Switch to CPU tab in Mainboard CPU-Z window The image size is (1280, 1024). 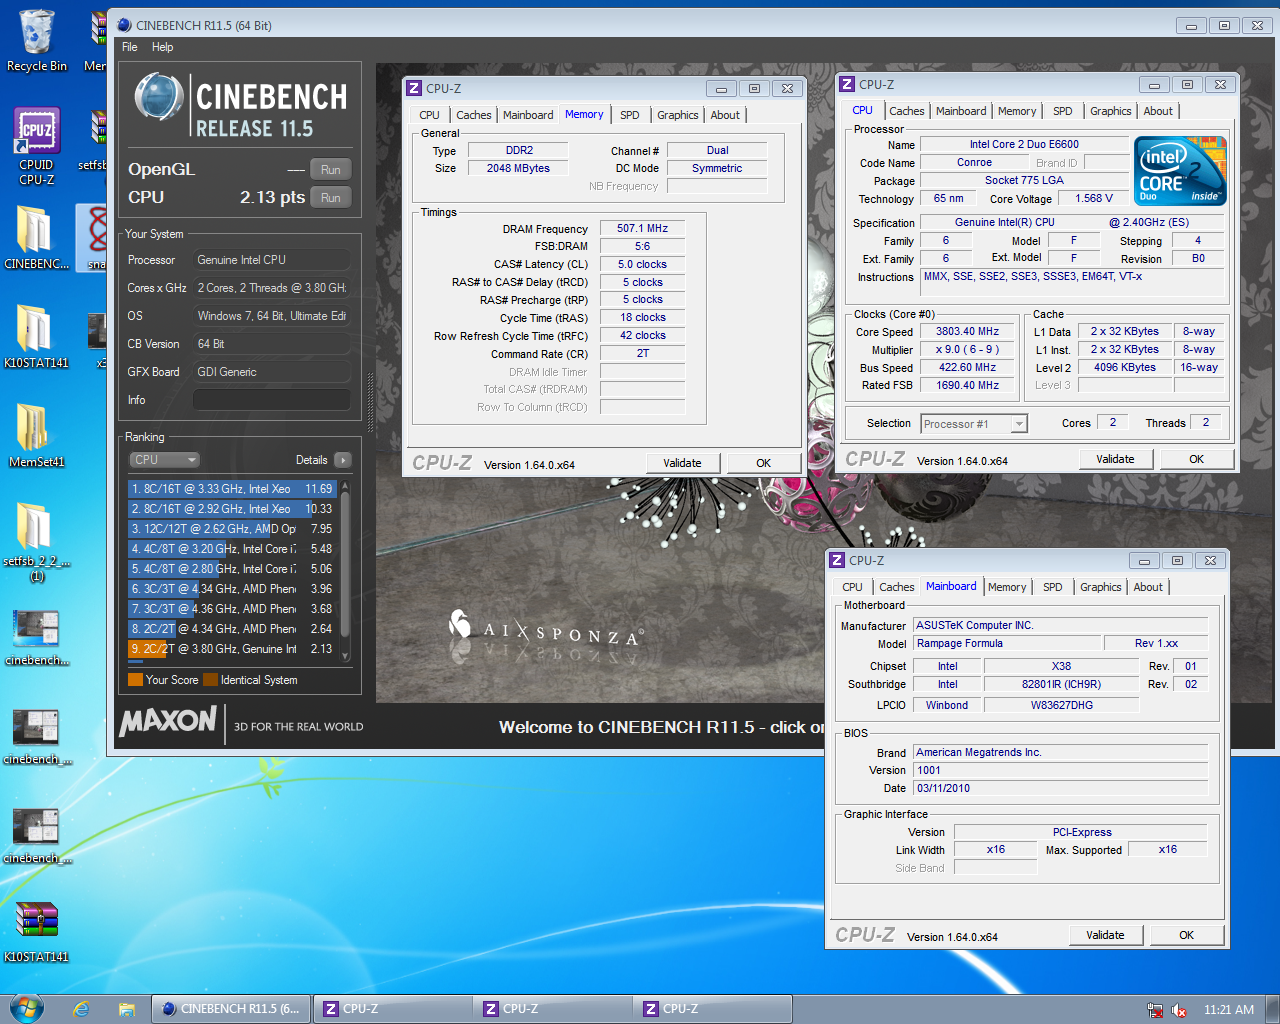(852, 587)
